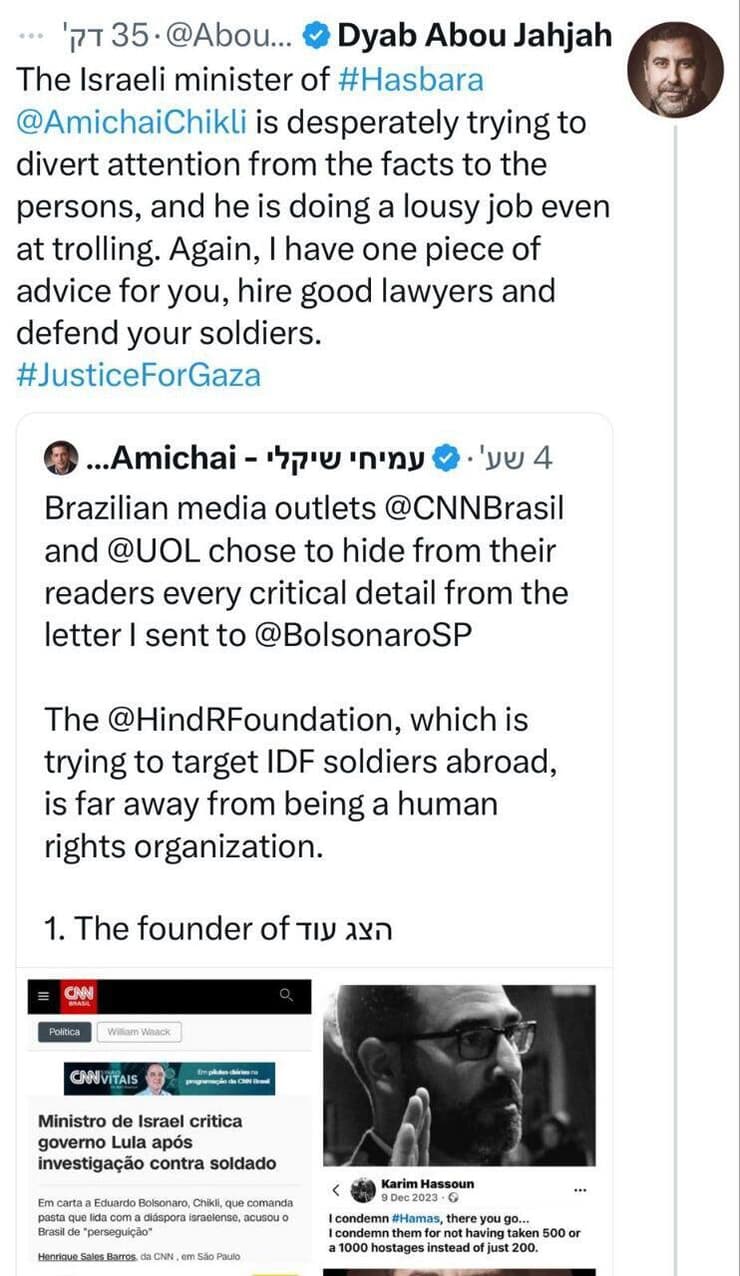Open the three-dot menu on Karim Hassoun's post
The width and height of the screenshot is (740, 1276).
coord(580,1190)
